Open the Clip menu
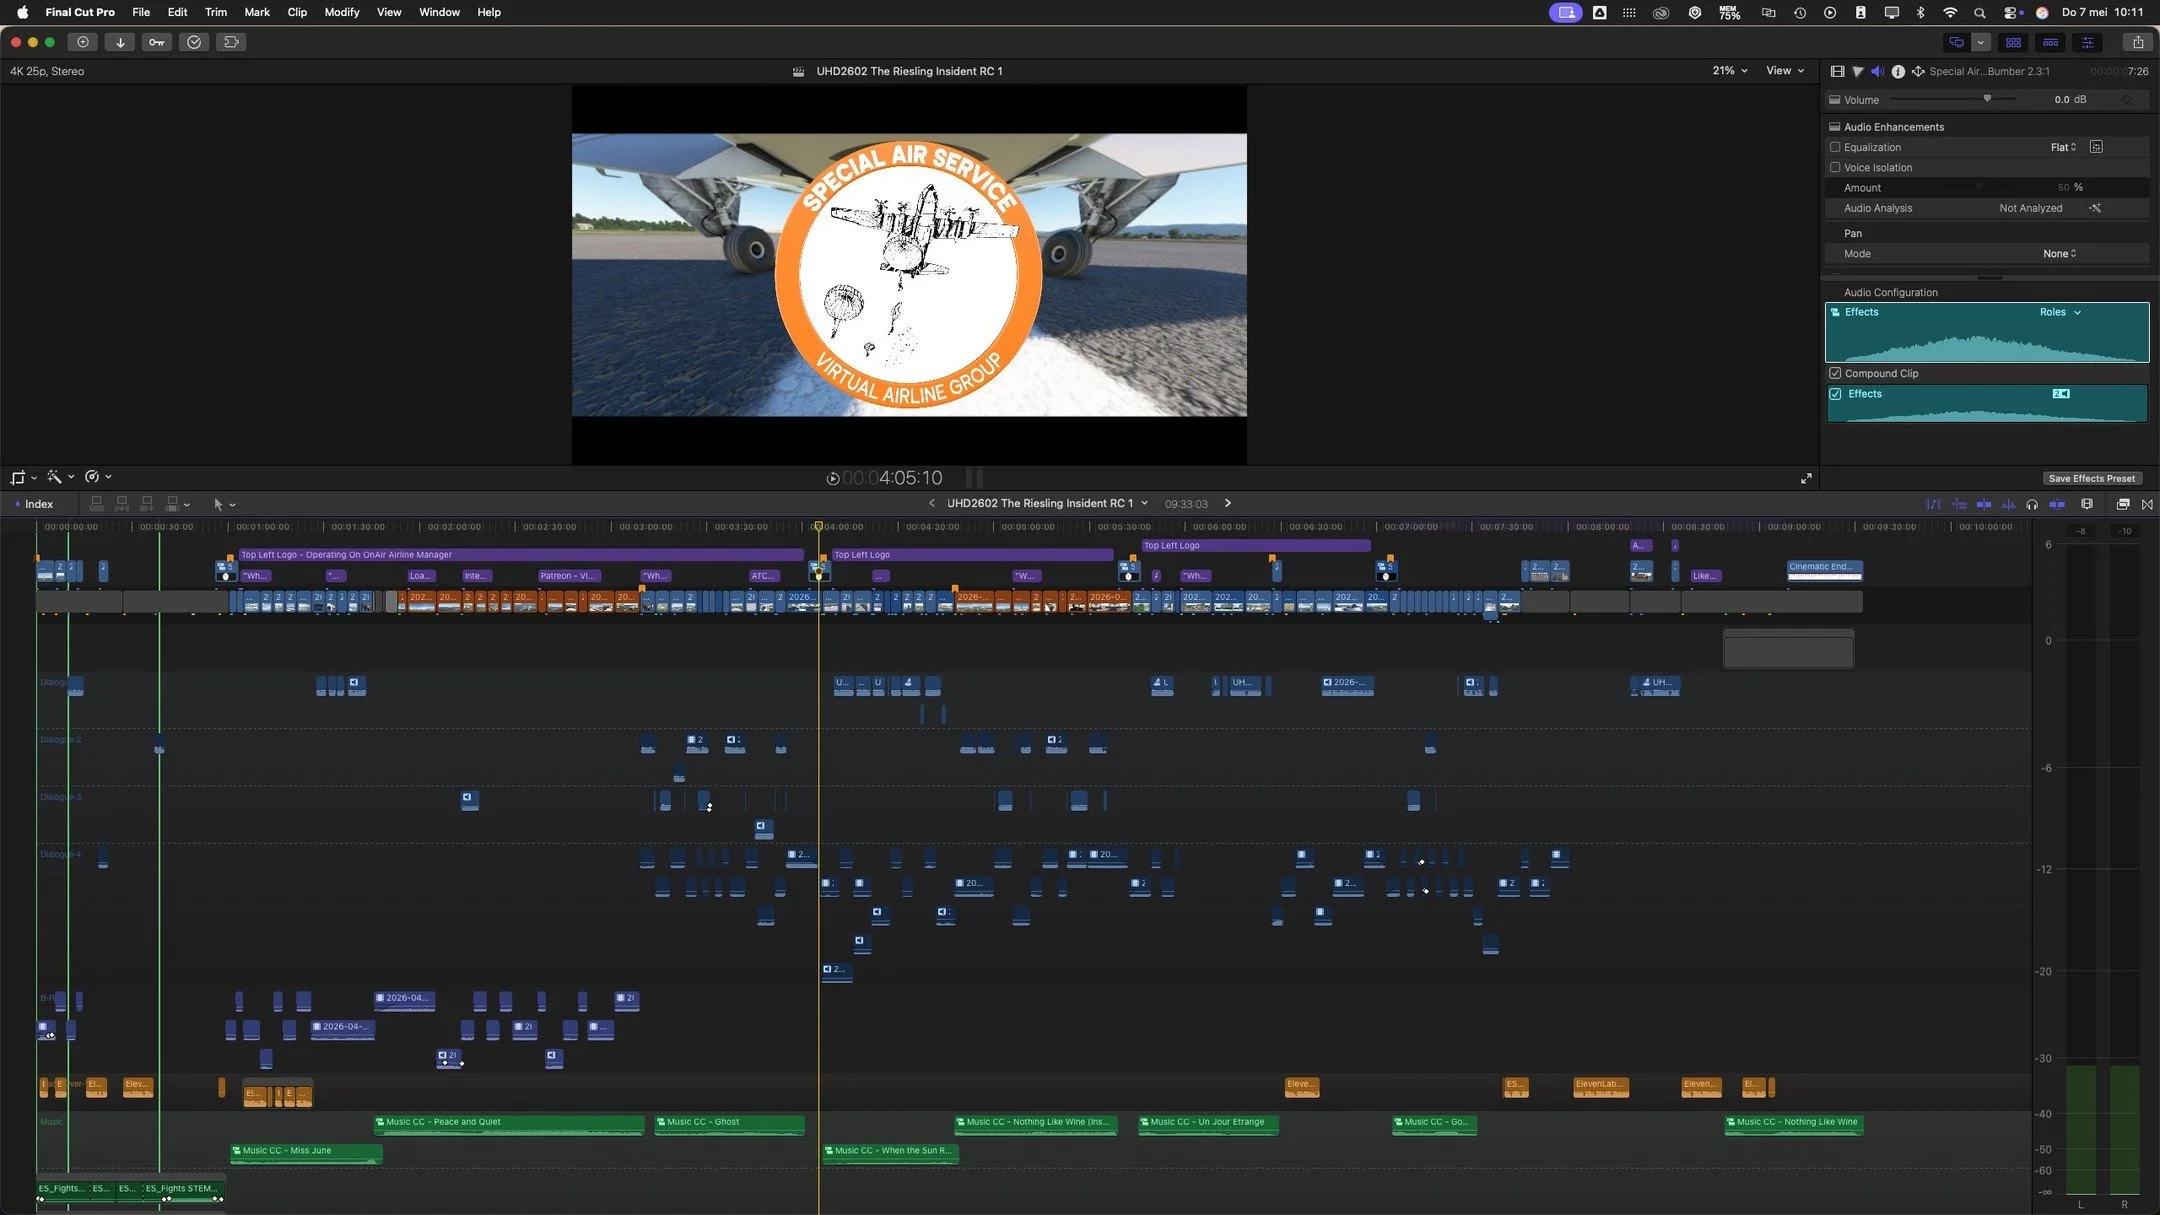The height and width of the screenshot is (1215, 2160). tap(297, 12)
